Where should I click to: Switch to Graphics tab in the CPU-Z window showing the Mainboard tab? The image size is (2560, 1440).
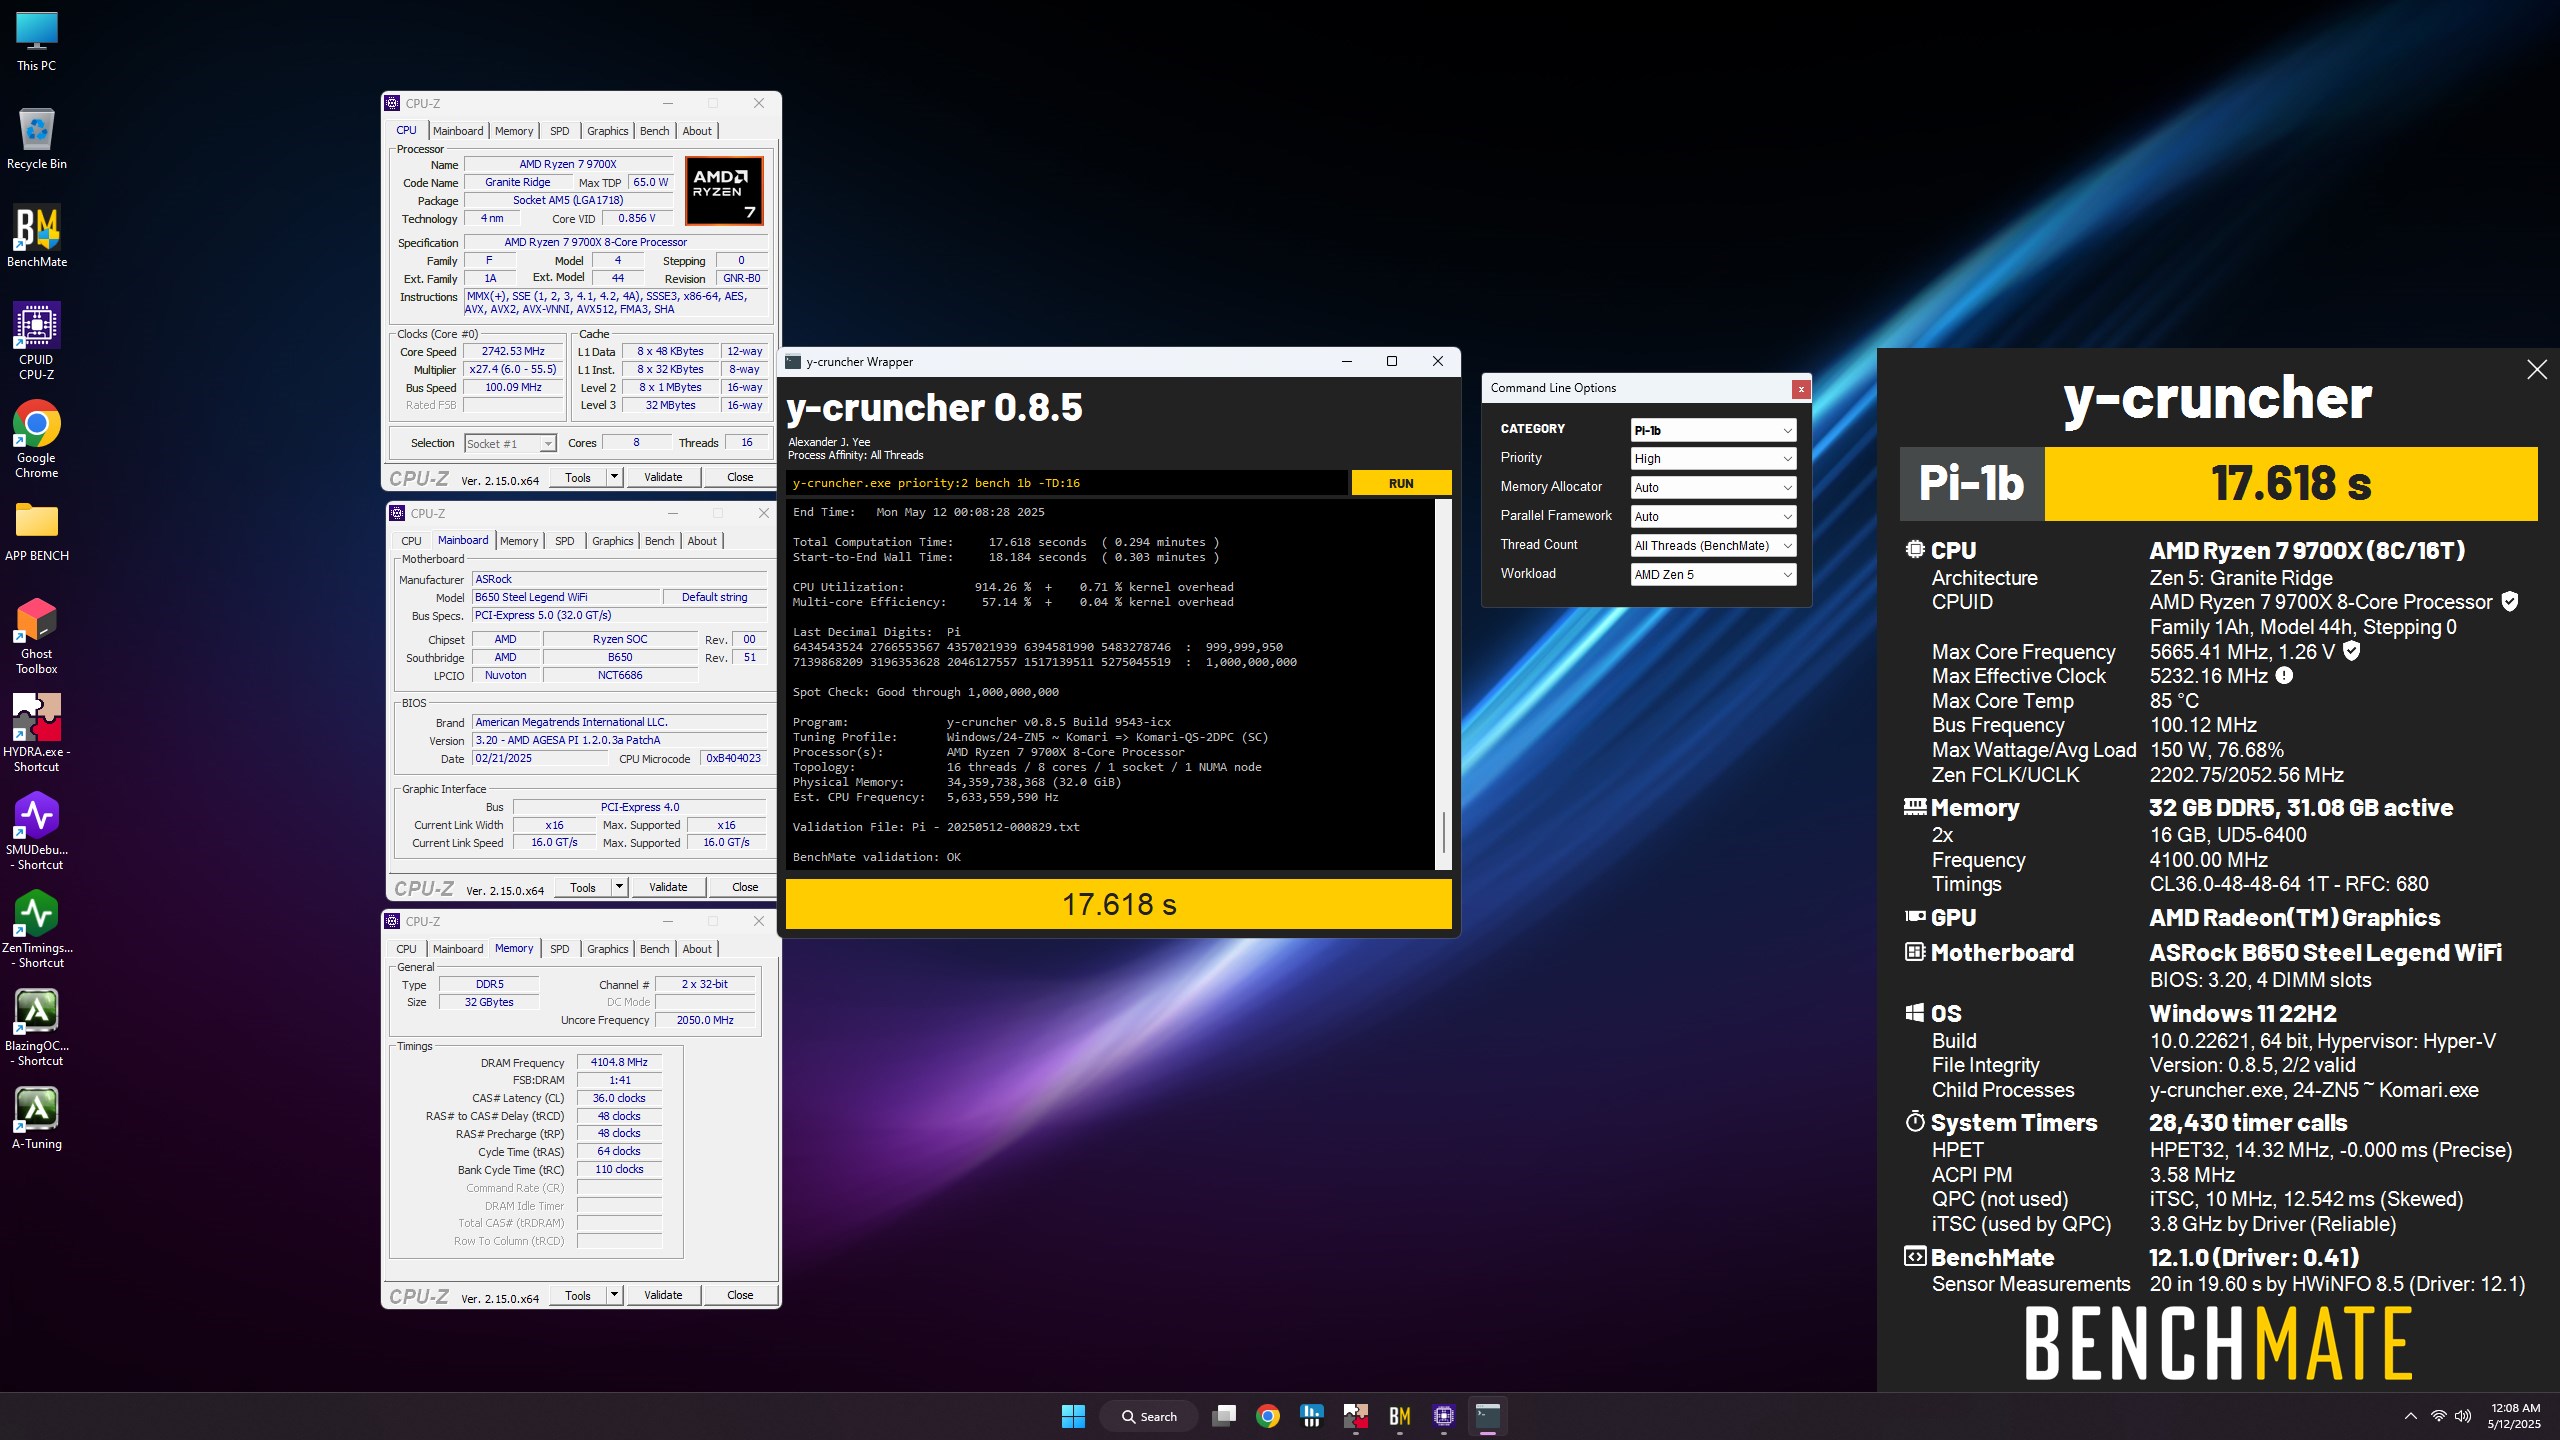pos(613,541)
